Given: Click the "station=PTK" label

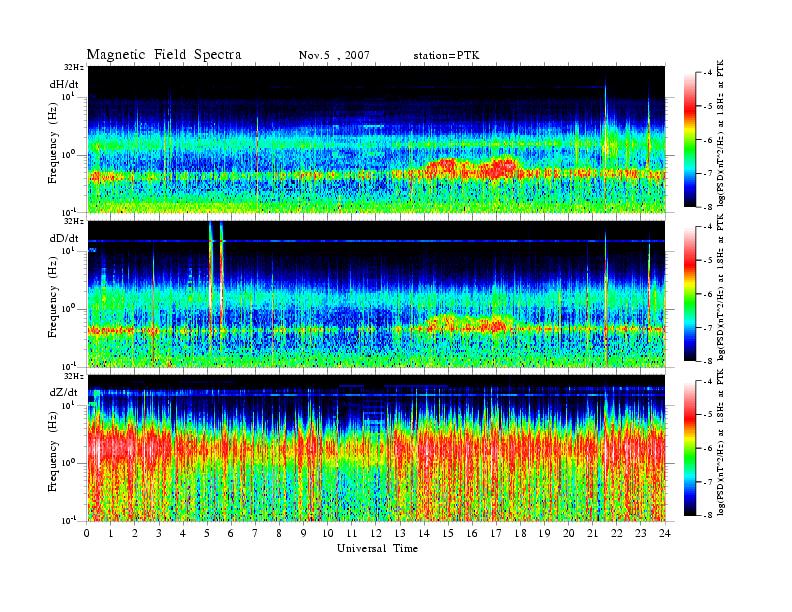Looking at the screenshot, I should (446, 56).
